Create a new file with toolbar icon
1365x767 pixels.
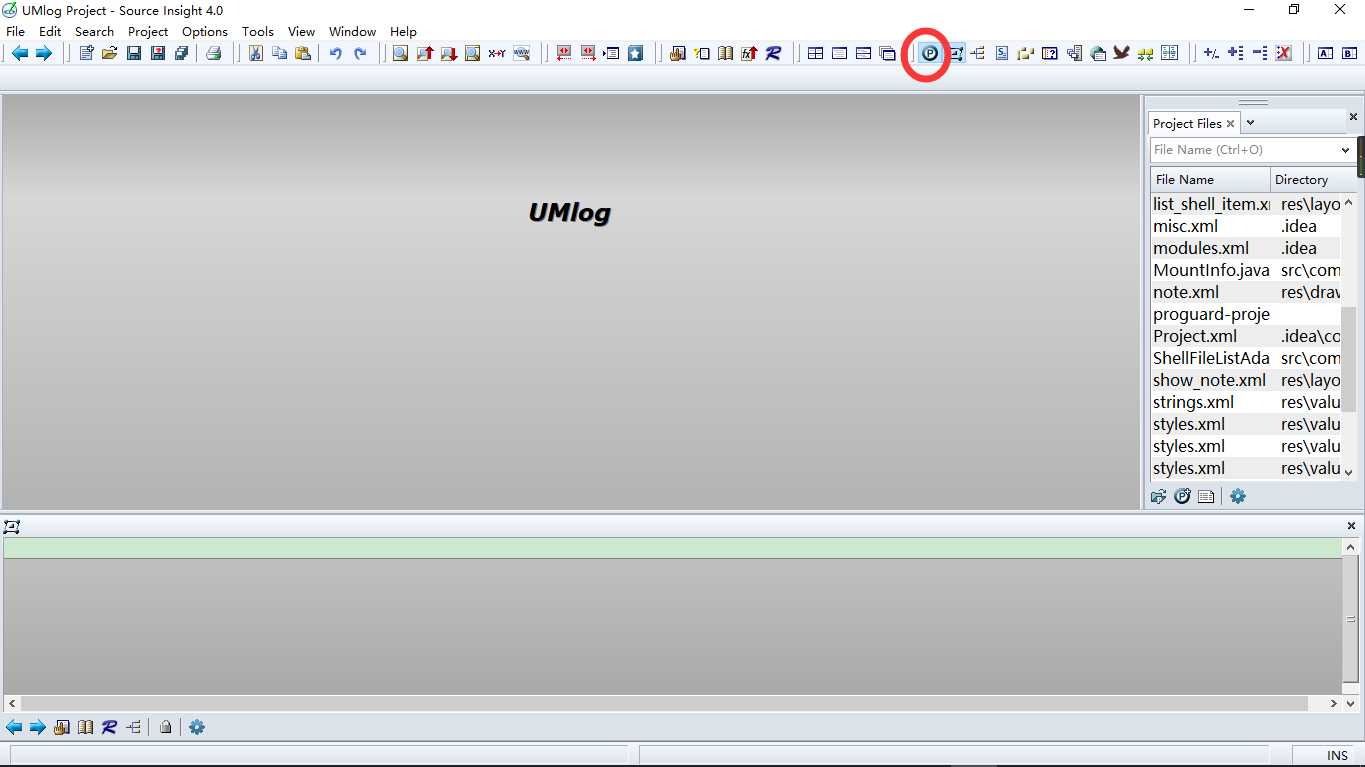[86, 53]
